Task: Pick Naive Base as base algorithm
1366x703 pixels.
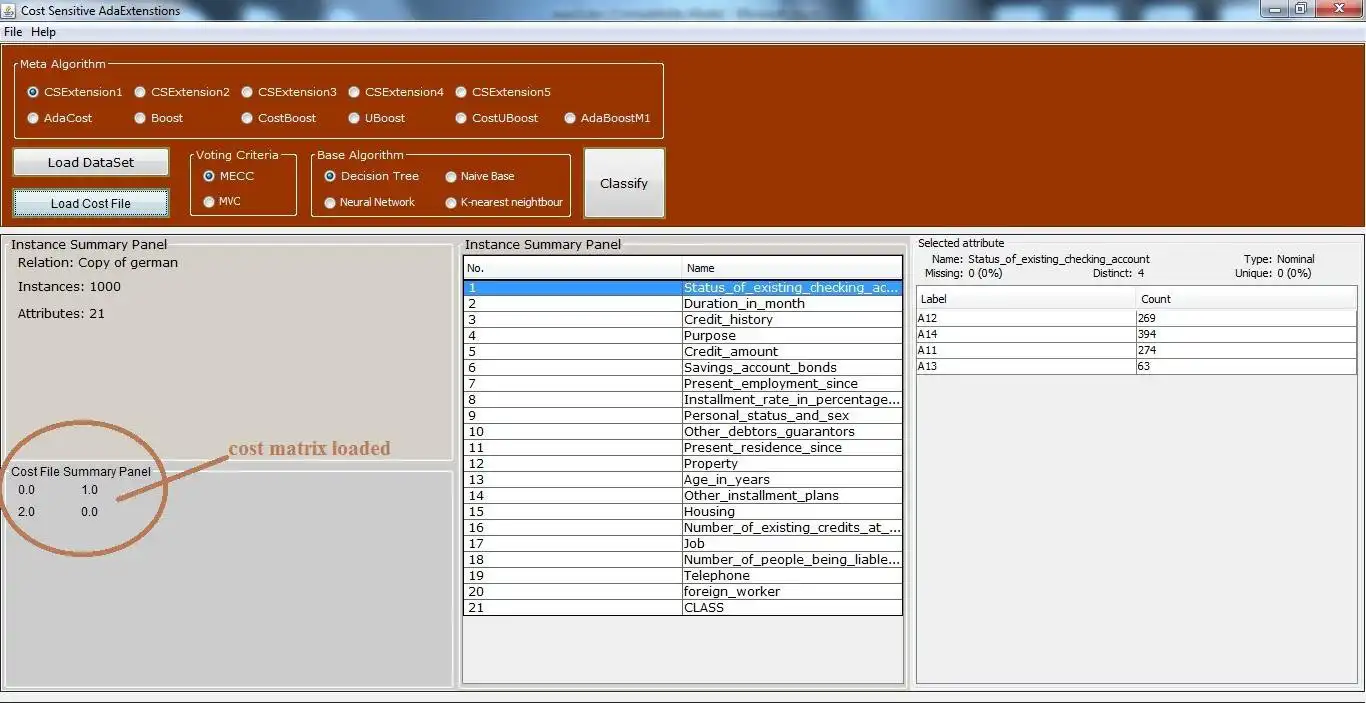Action: (x=479, y=176)
